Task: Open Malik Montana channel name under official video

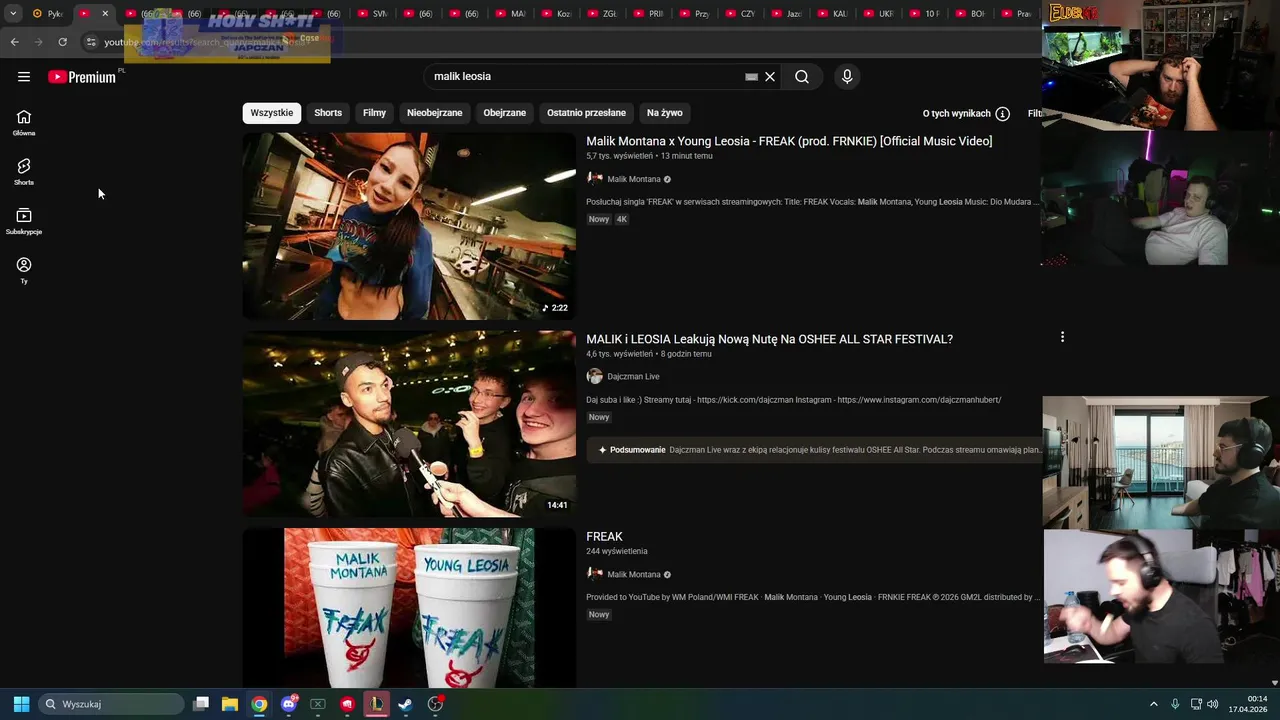Action: tap(634, 179)
